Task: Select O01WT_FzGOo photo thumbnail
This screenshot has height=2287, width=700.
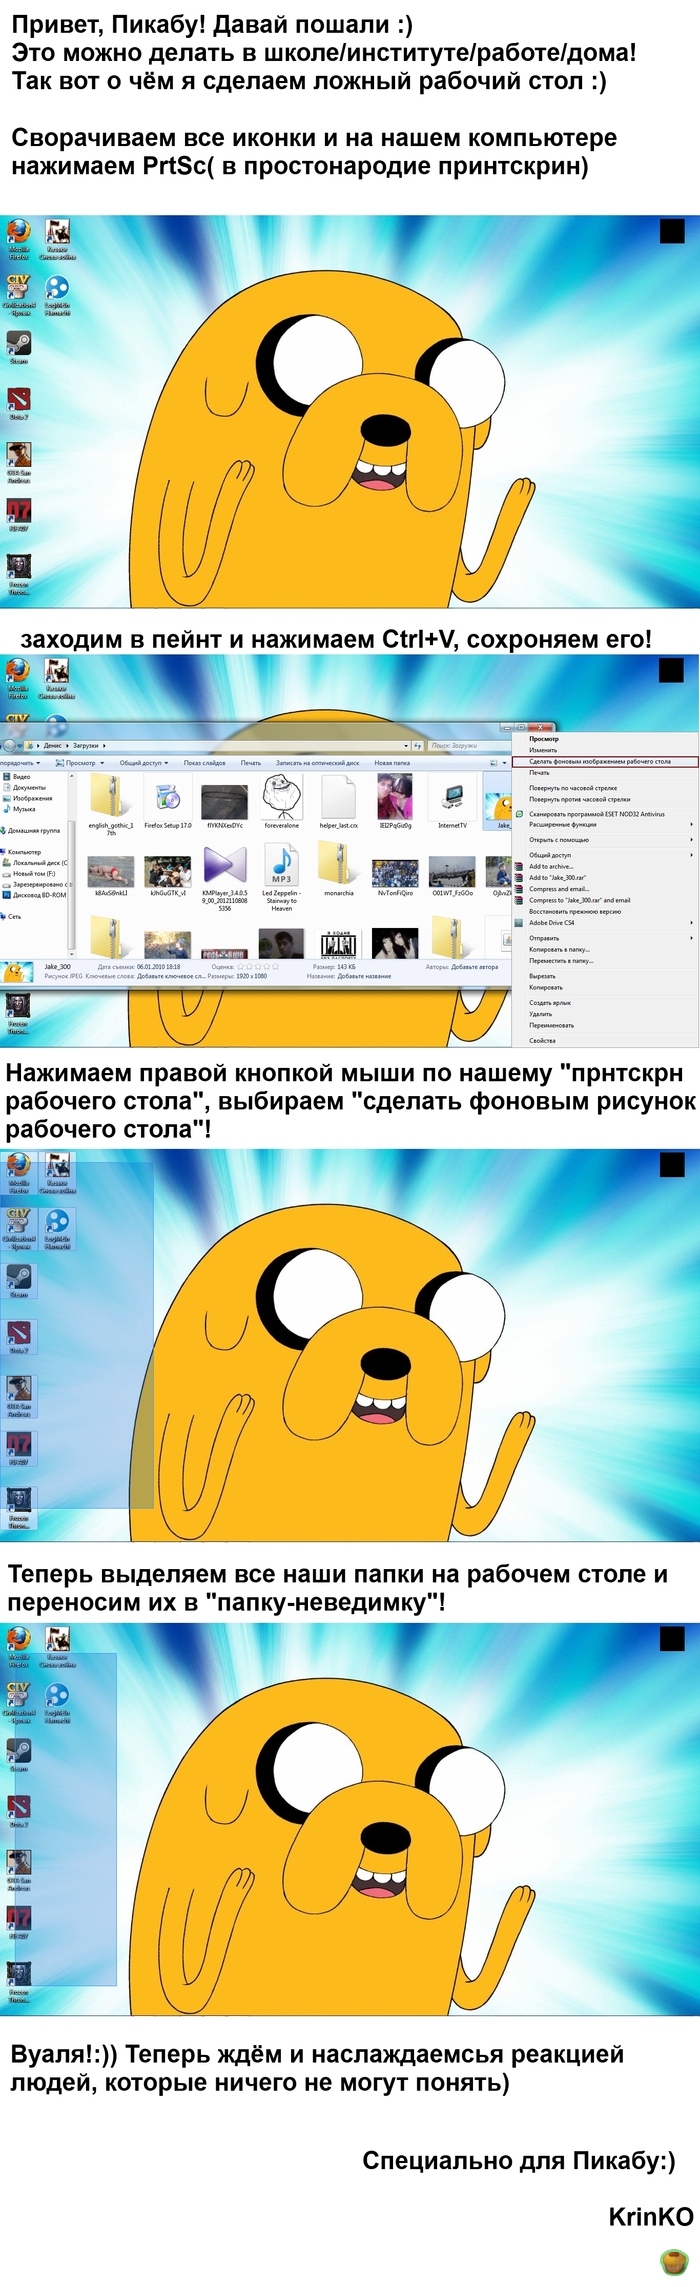Action: 452,877
